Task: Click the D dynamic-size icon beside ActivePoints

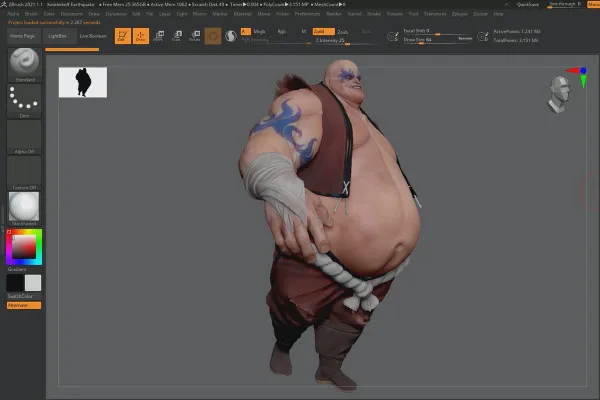Action: [483, 36]
